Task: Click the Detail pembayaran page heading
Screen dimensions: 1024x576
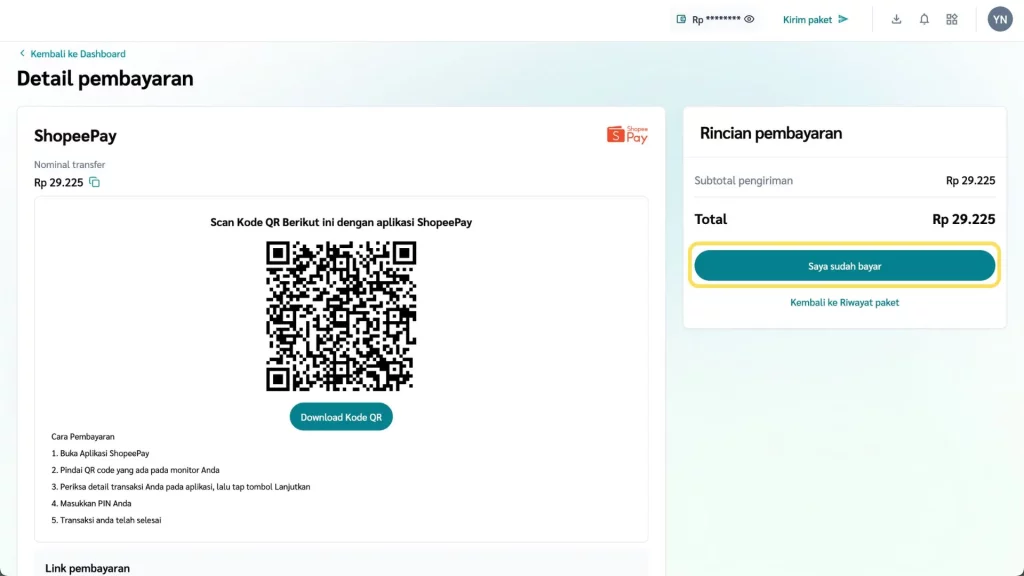Action: 105,78
